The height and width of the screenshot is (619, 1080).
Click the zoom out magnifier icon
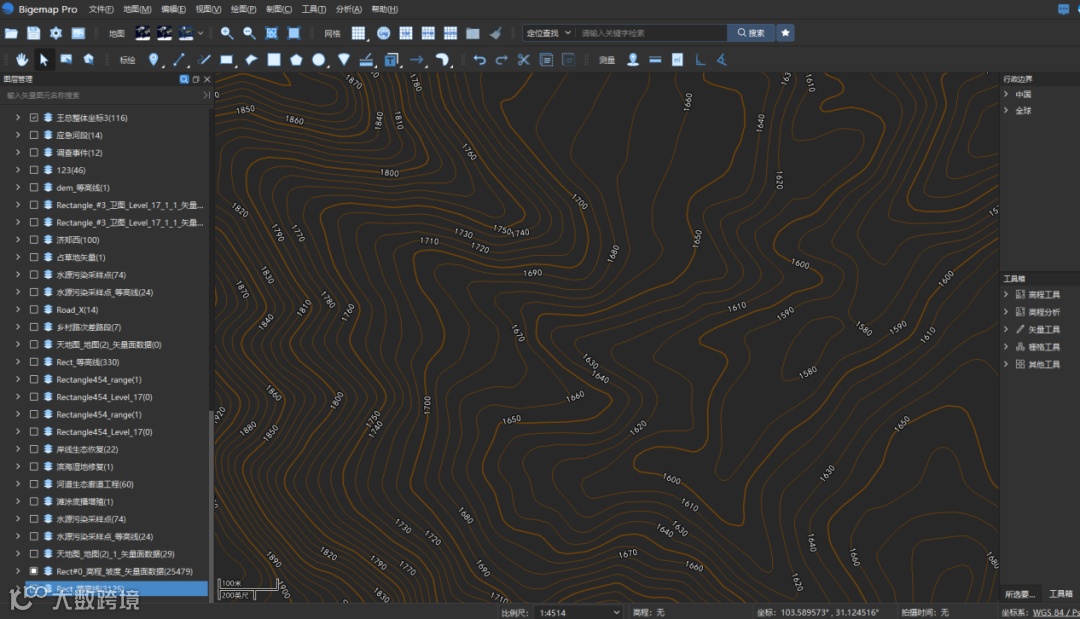(249, 33)
